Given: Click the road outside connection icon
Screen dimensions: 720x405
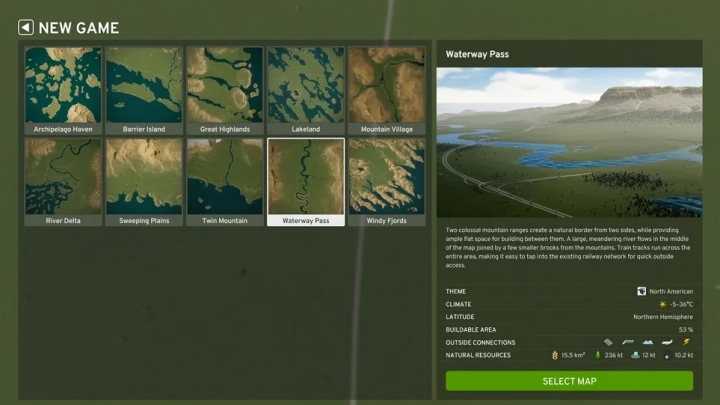Looking at the screenshot, I should pyautogui.click(x=608, y=342).
